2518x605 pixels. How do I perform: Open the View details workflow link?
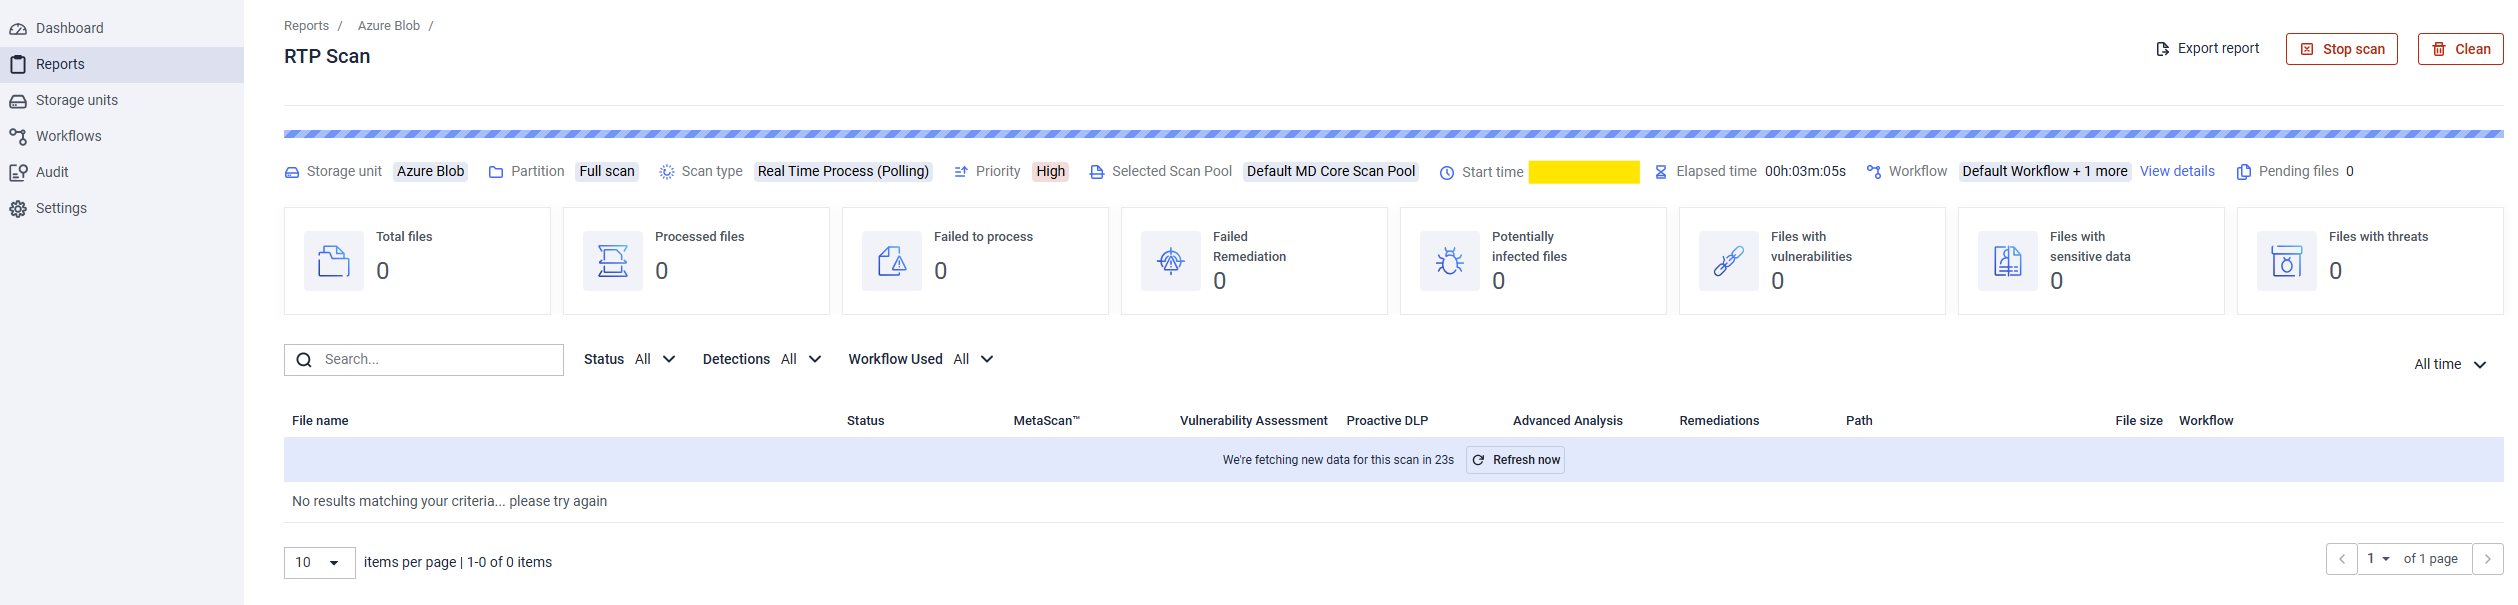[x=2176, y=171]
